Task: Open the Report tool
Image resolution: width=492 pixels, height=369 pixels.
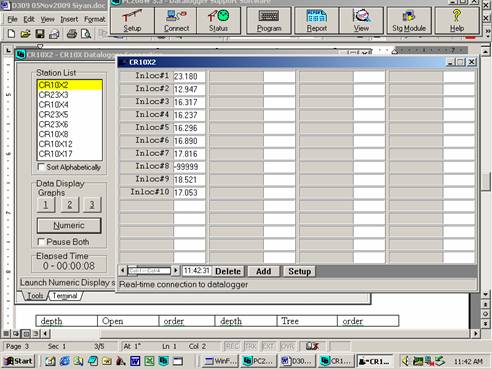Action: [x=317, y=21]
